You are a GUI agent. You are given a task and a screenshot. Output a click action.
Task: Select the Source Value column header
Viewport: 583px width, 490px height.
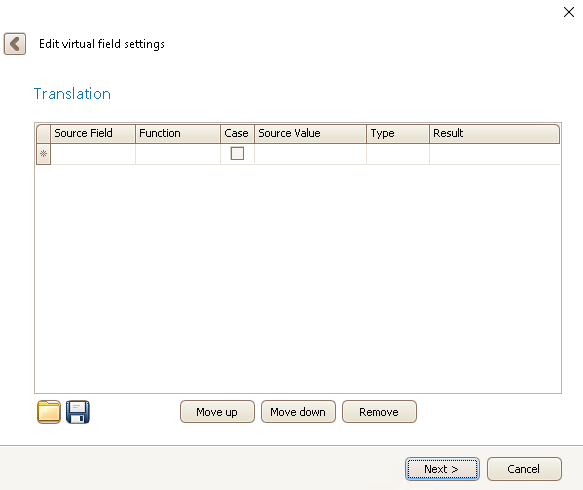coord(310,133)
